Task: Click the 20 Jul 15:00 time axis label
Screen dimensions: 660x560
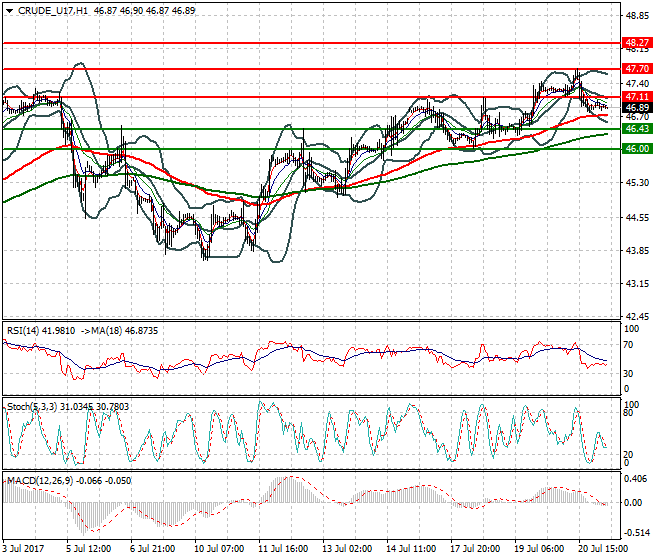Action: pyautogui.click(x=603, y=549)
